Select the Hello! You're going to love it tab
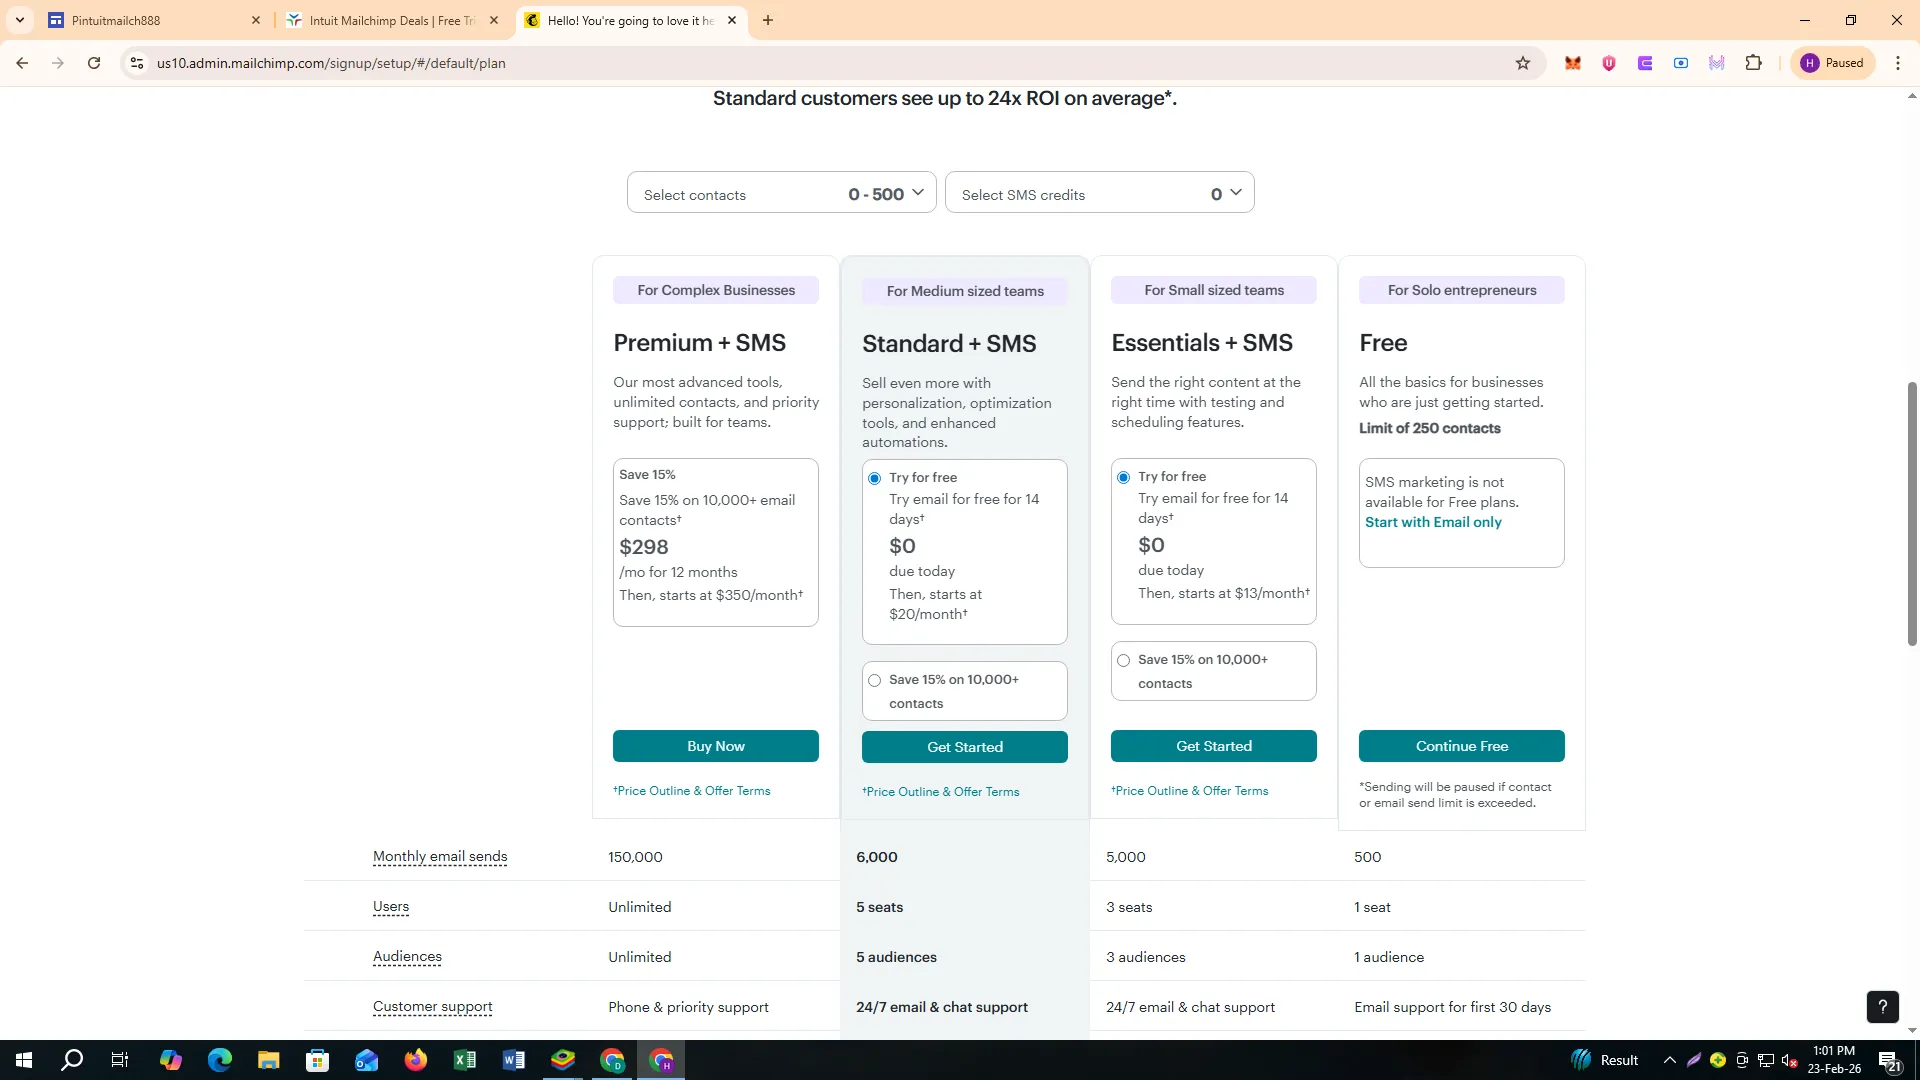The height and width of the screenshot is (1080, 1920). tap(631, 20)
